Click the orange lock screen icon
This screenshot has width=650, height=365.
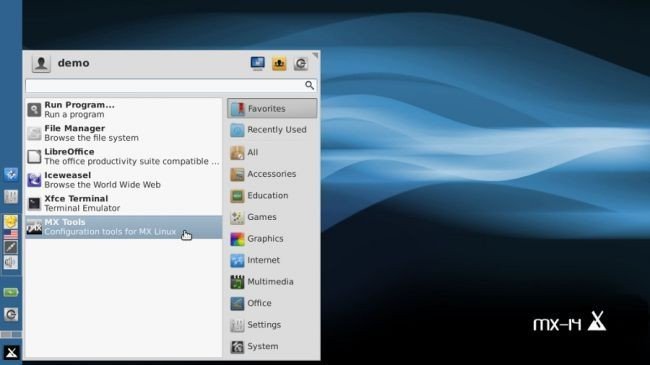coord(279,63)
